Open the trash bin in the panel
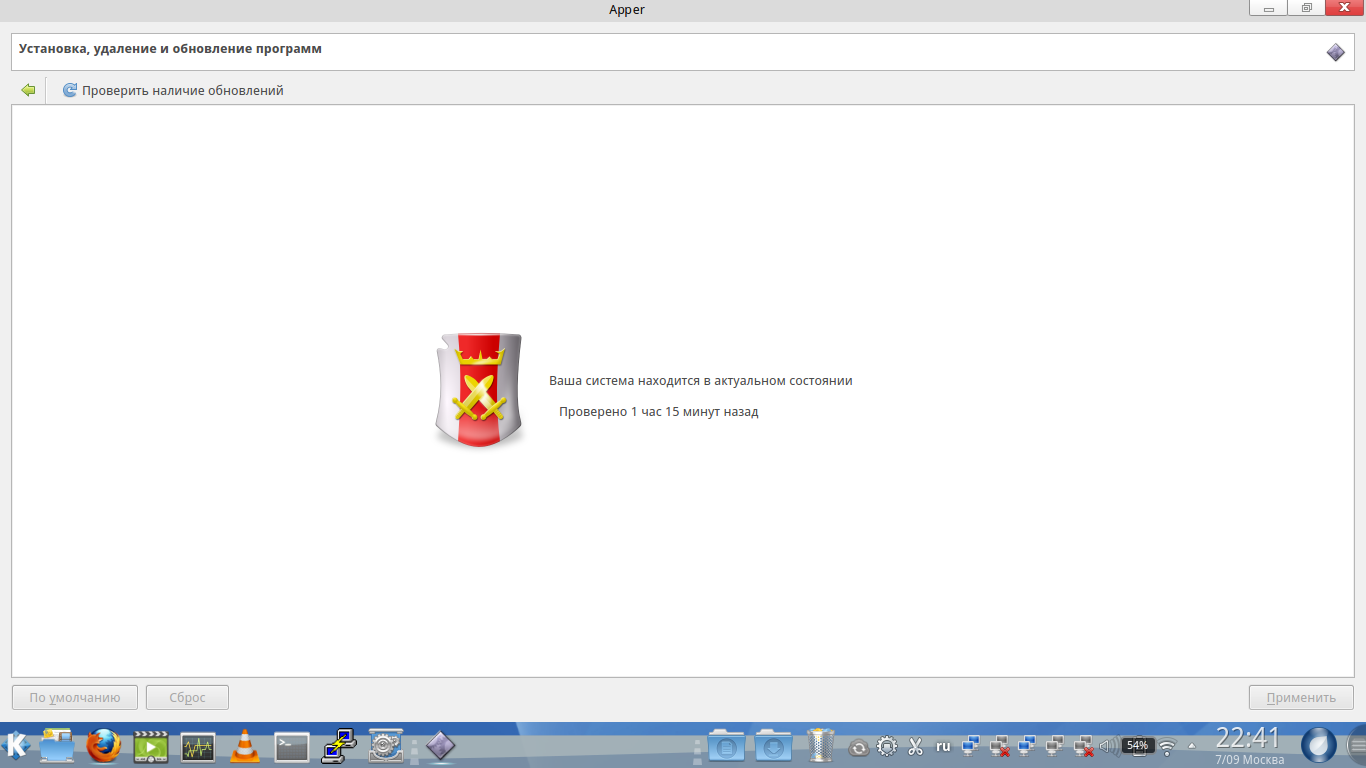 click(x=821, y=745)
